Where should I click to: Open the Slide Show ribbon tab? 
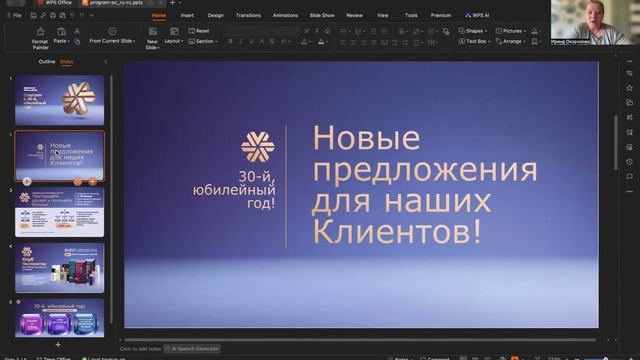tap(322, 16)
